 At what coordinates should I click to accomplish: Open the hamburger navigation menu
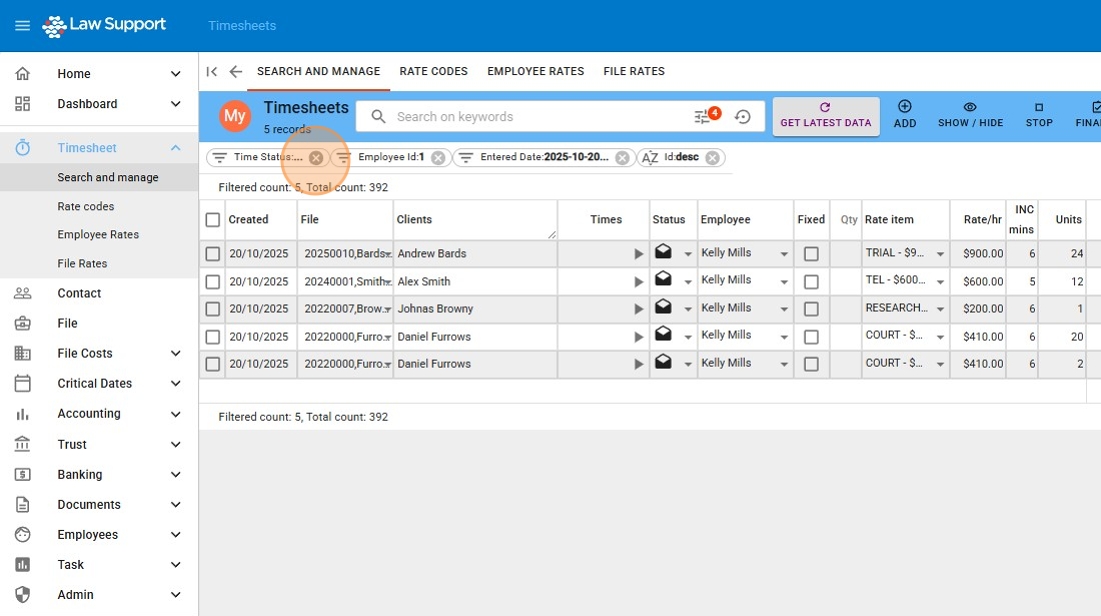(x=22, y=25)
